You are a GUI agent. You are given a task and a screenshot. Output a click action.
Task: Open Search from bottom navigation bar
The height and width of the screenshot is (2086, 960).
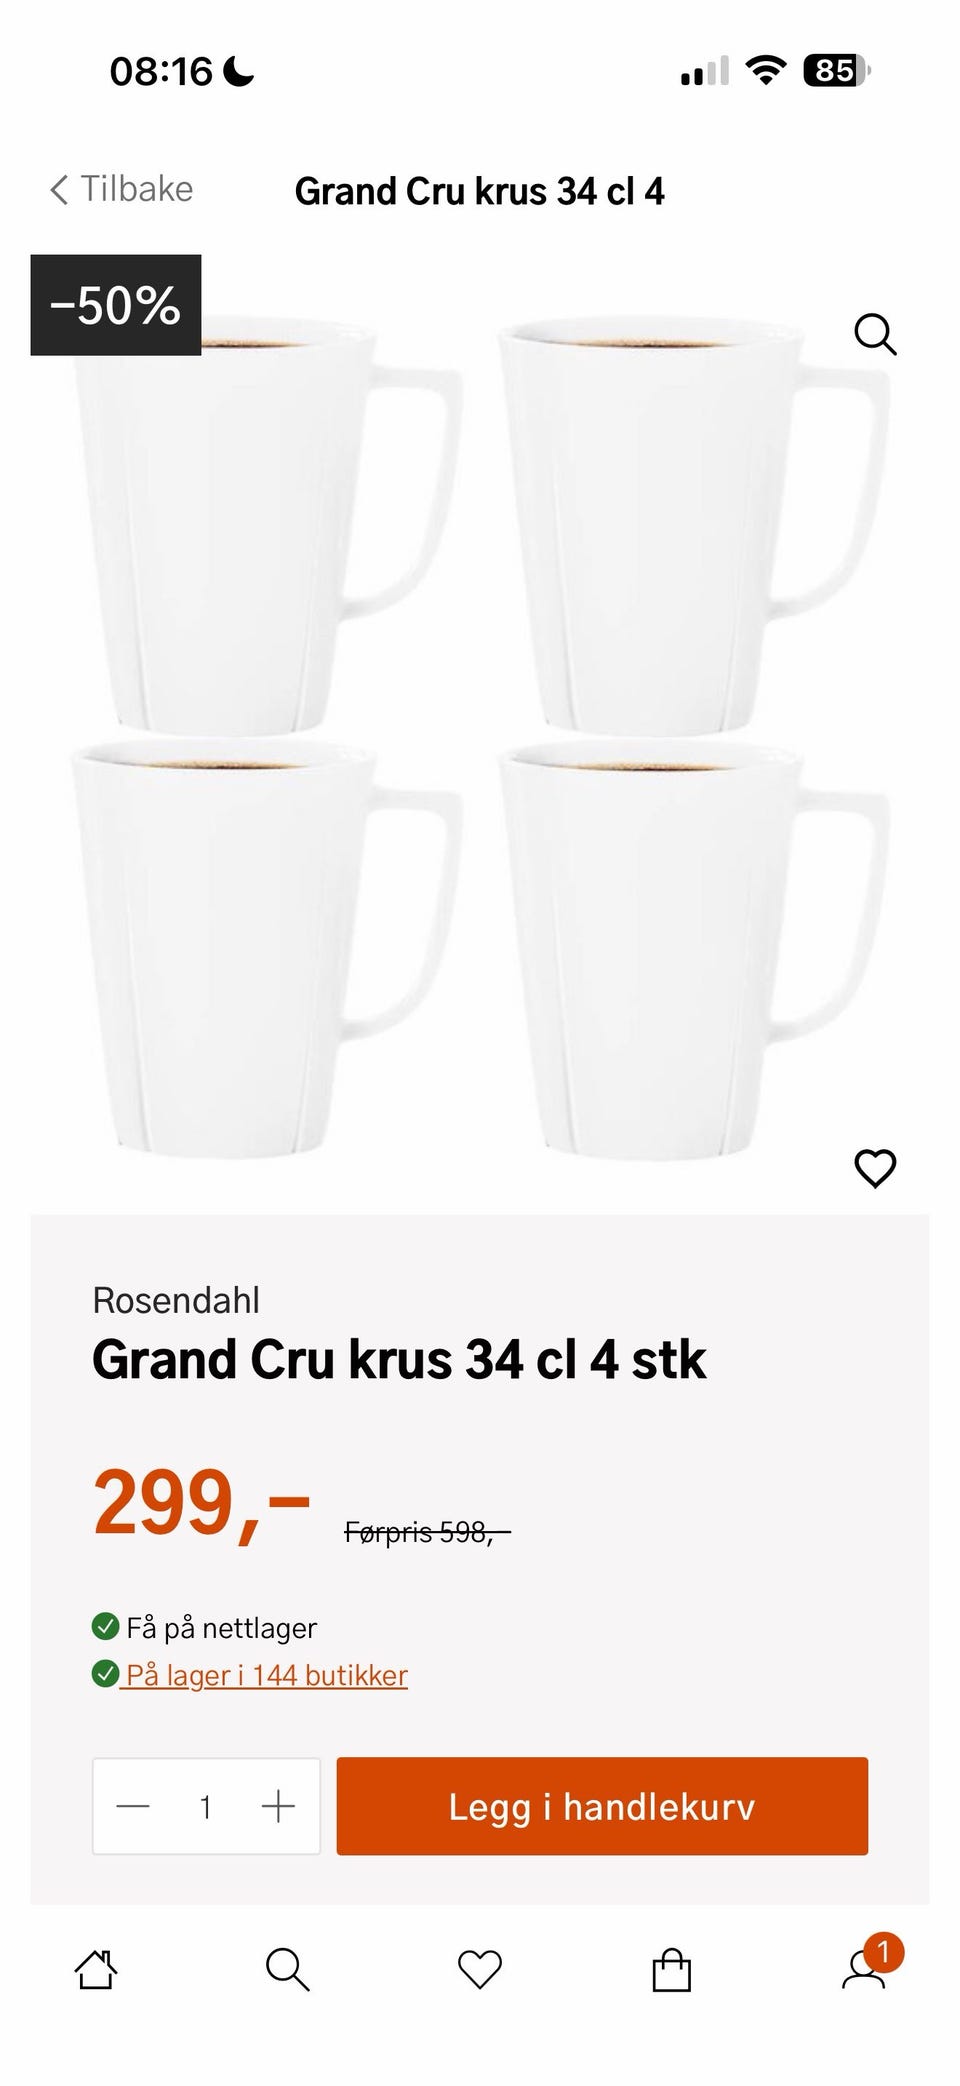(x=287, y=1969)
